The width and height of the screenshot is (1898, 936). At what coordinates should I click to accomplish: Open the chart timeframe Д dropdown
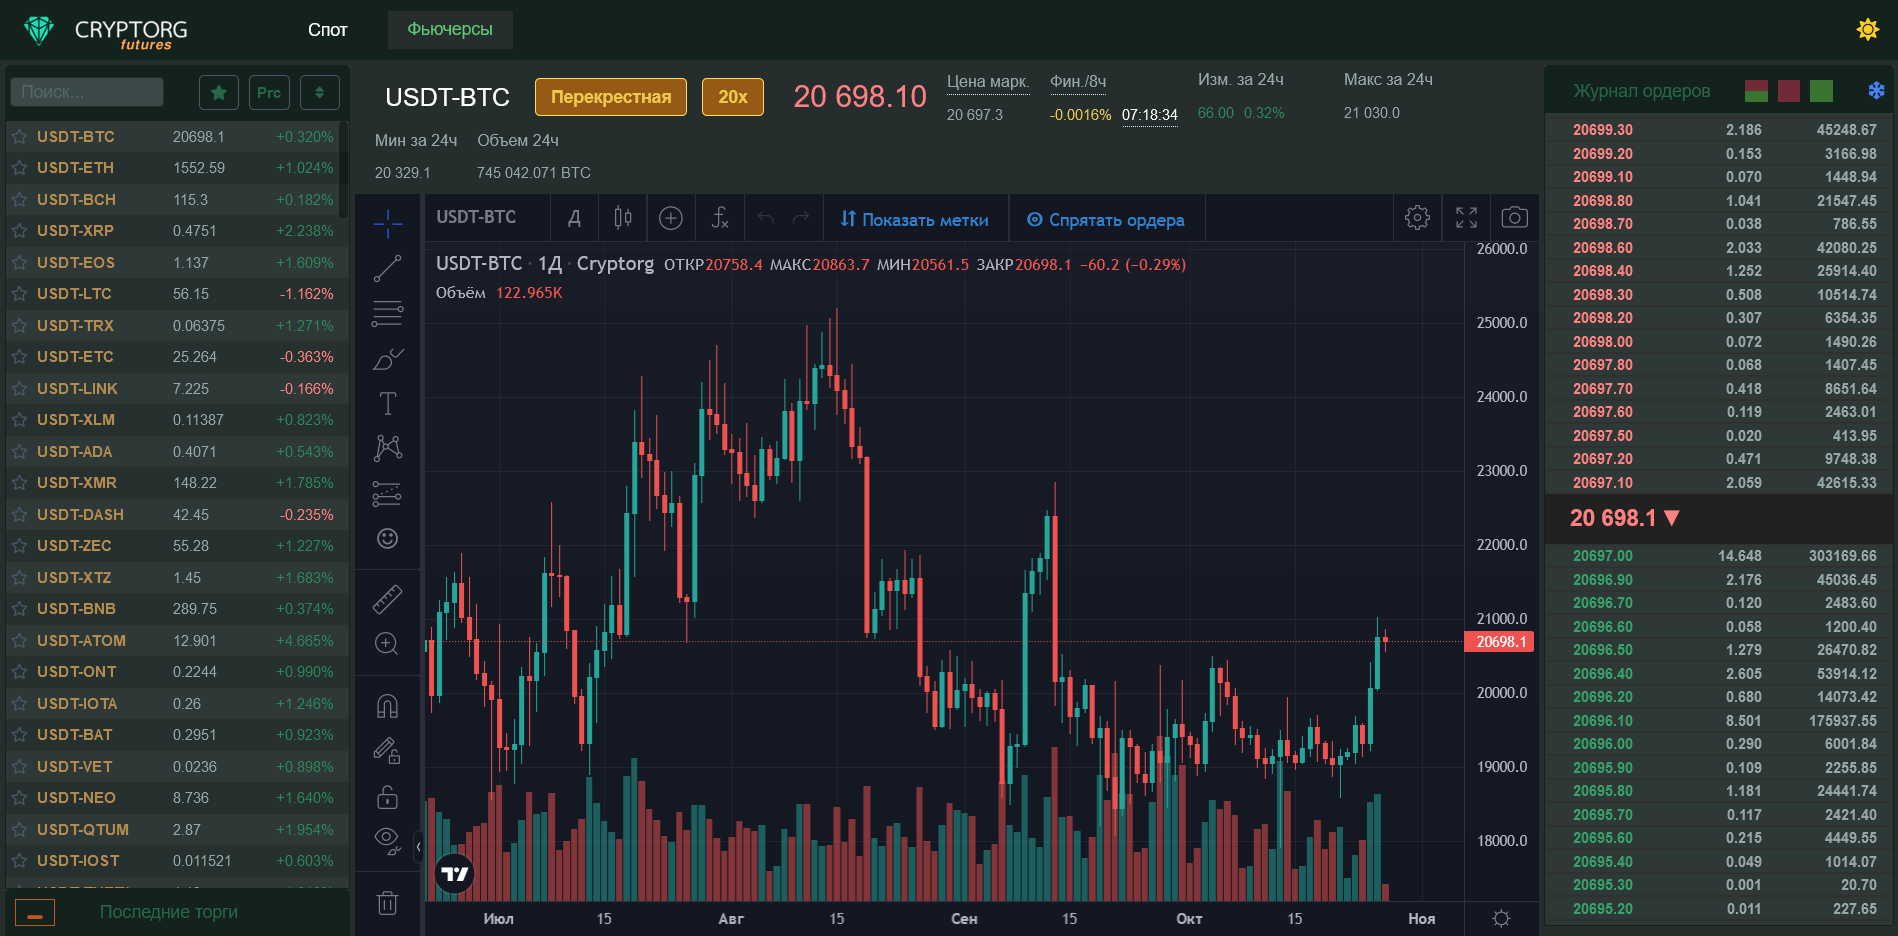click(x=574, y=218)
